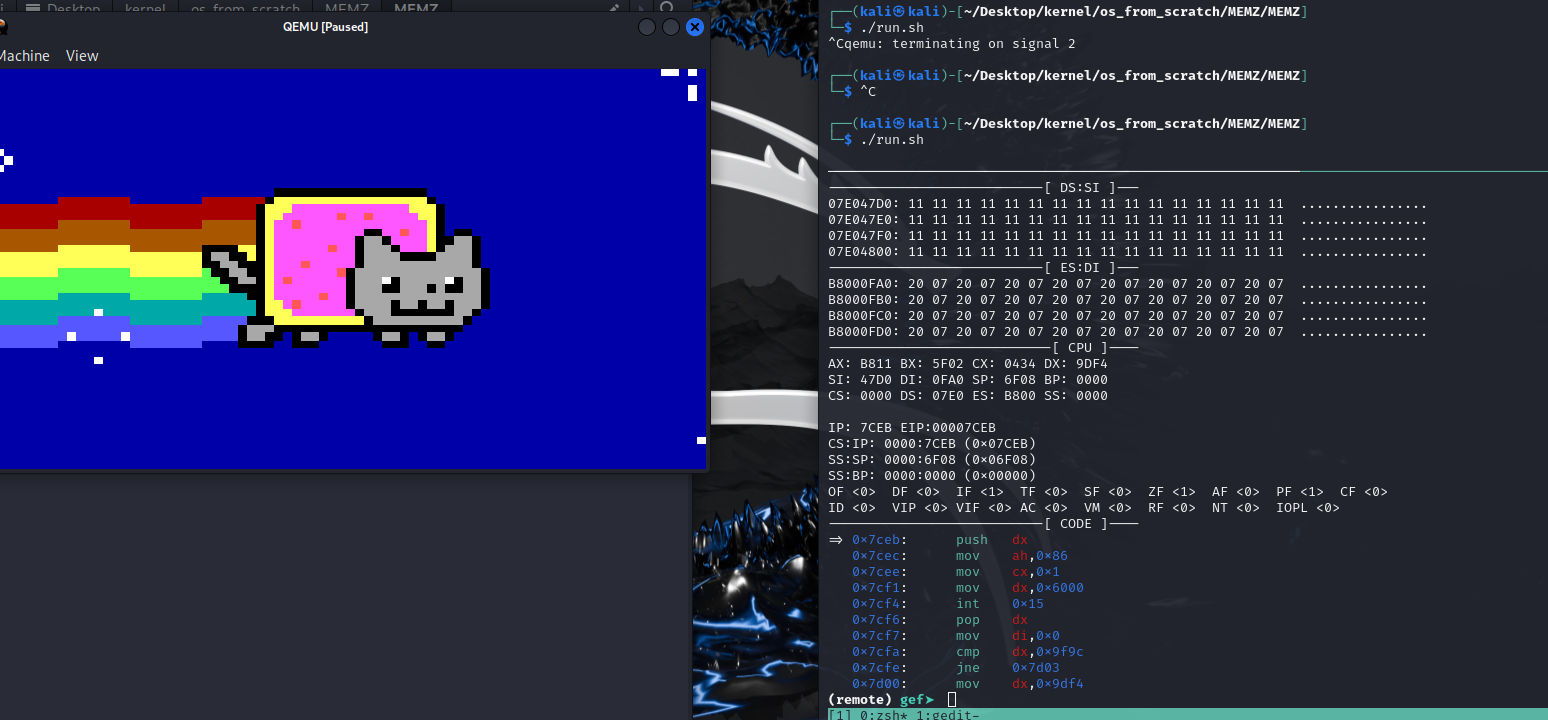1548x720 pixels.
Task: Click the CS:IP: 0000:7CEB line
Action: 932,444
